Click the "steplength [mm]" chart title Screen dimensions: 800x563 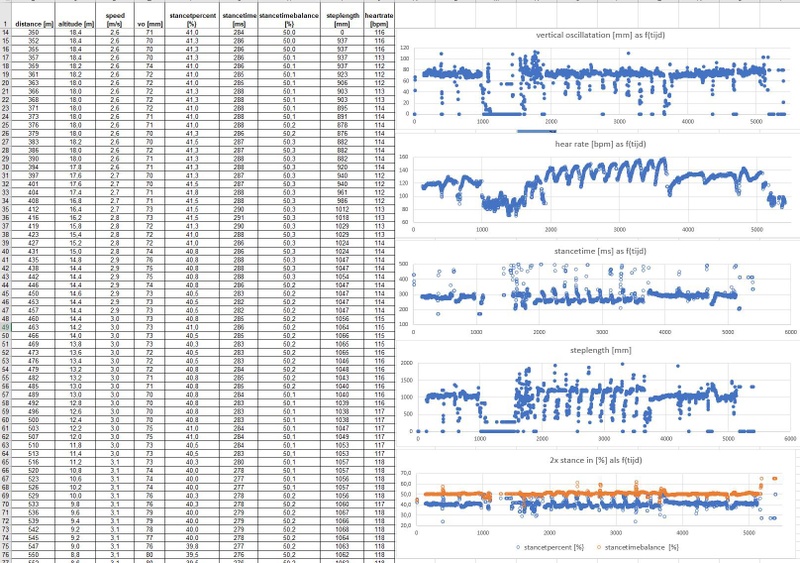tap(600, 350)
